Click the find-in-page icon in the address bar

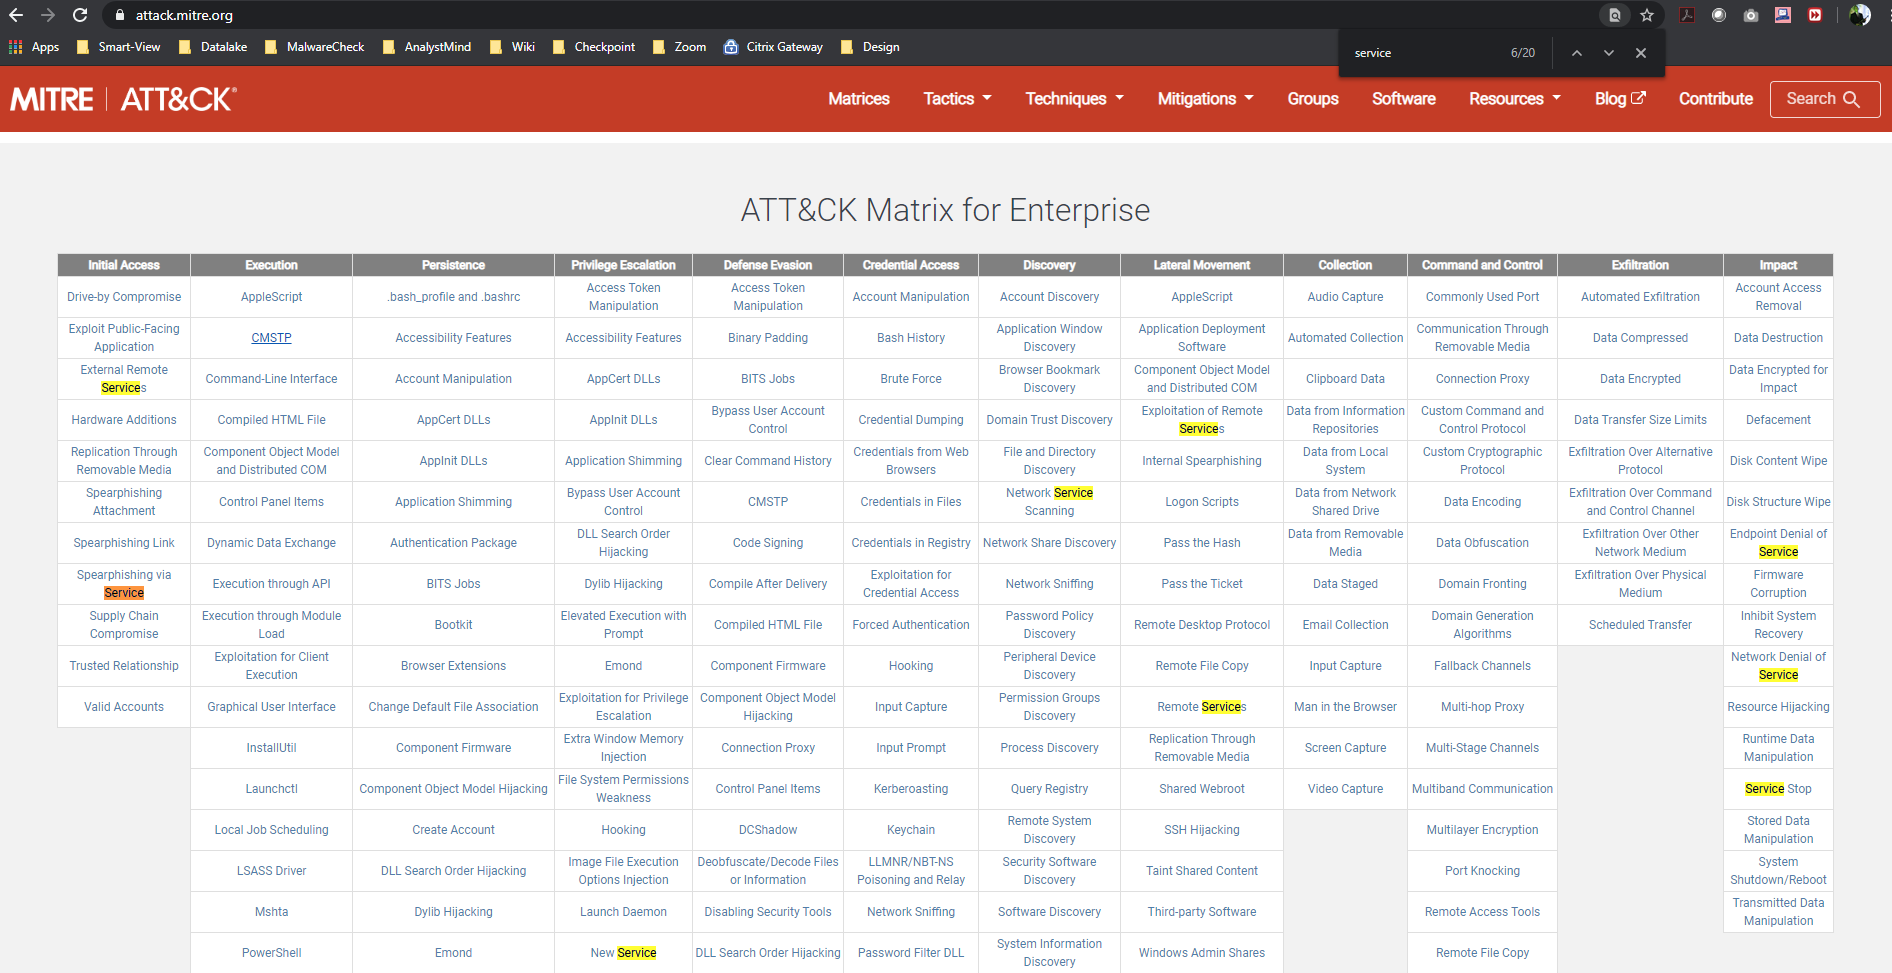pyautogui.click(x=1614, y=15)
